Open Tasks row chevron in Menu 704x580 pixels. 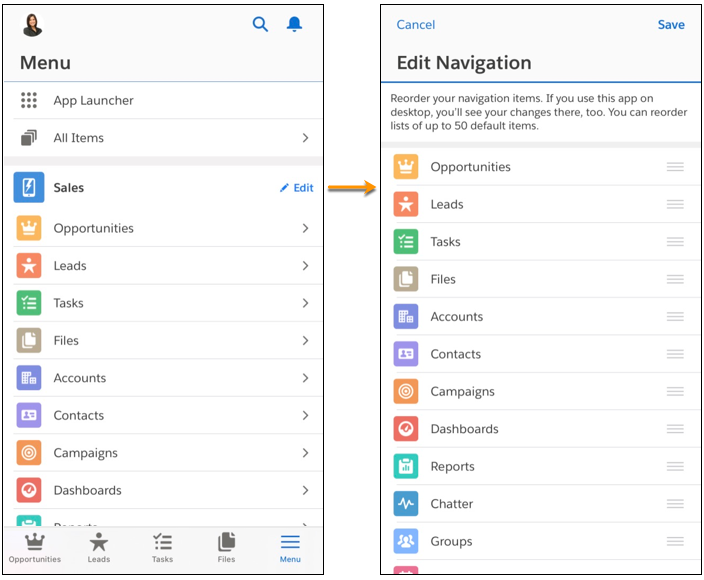[305, 303]
